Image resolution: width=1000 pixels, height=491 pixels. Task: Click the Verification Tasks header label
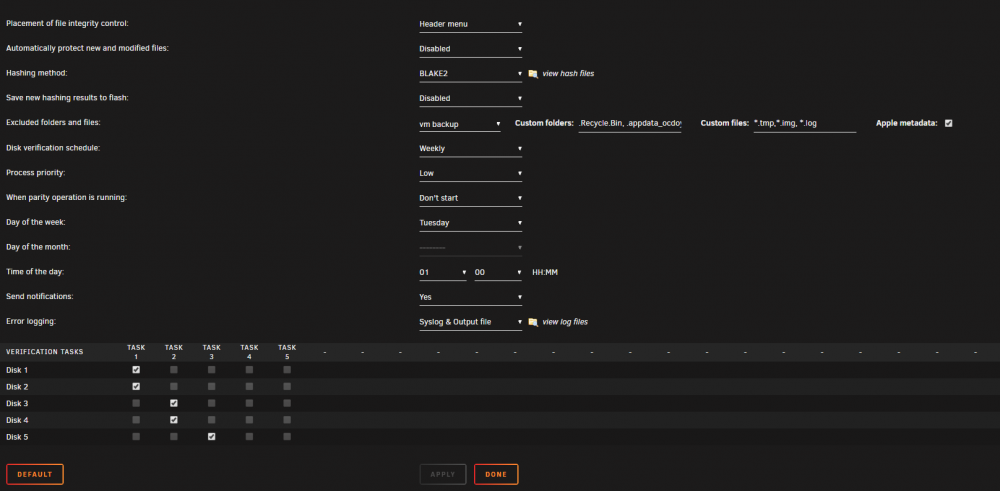(45, 352)
